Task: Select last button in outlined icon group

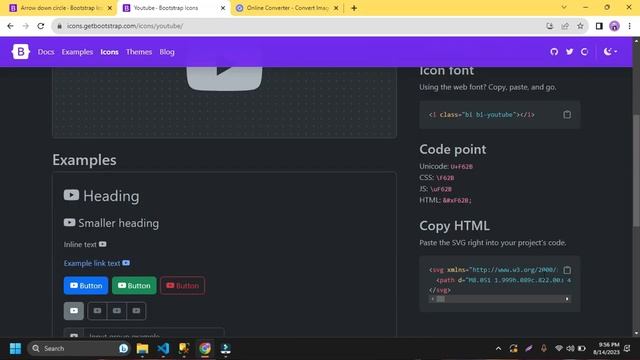Action: [x=136, y=311]
